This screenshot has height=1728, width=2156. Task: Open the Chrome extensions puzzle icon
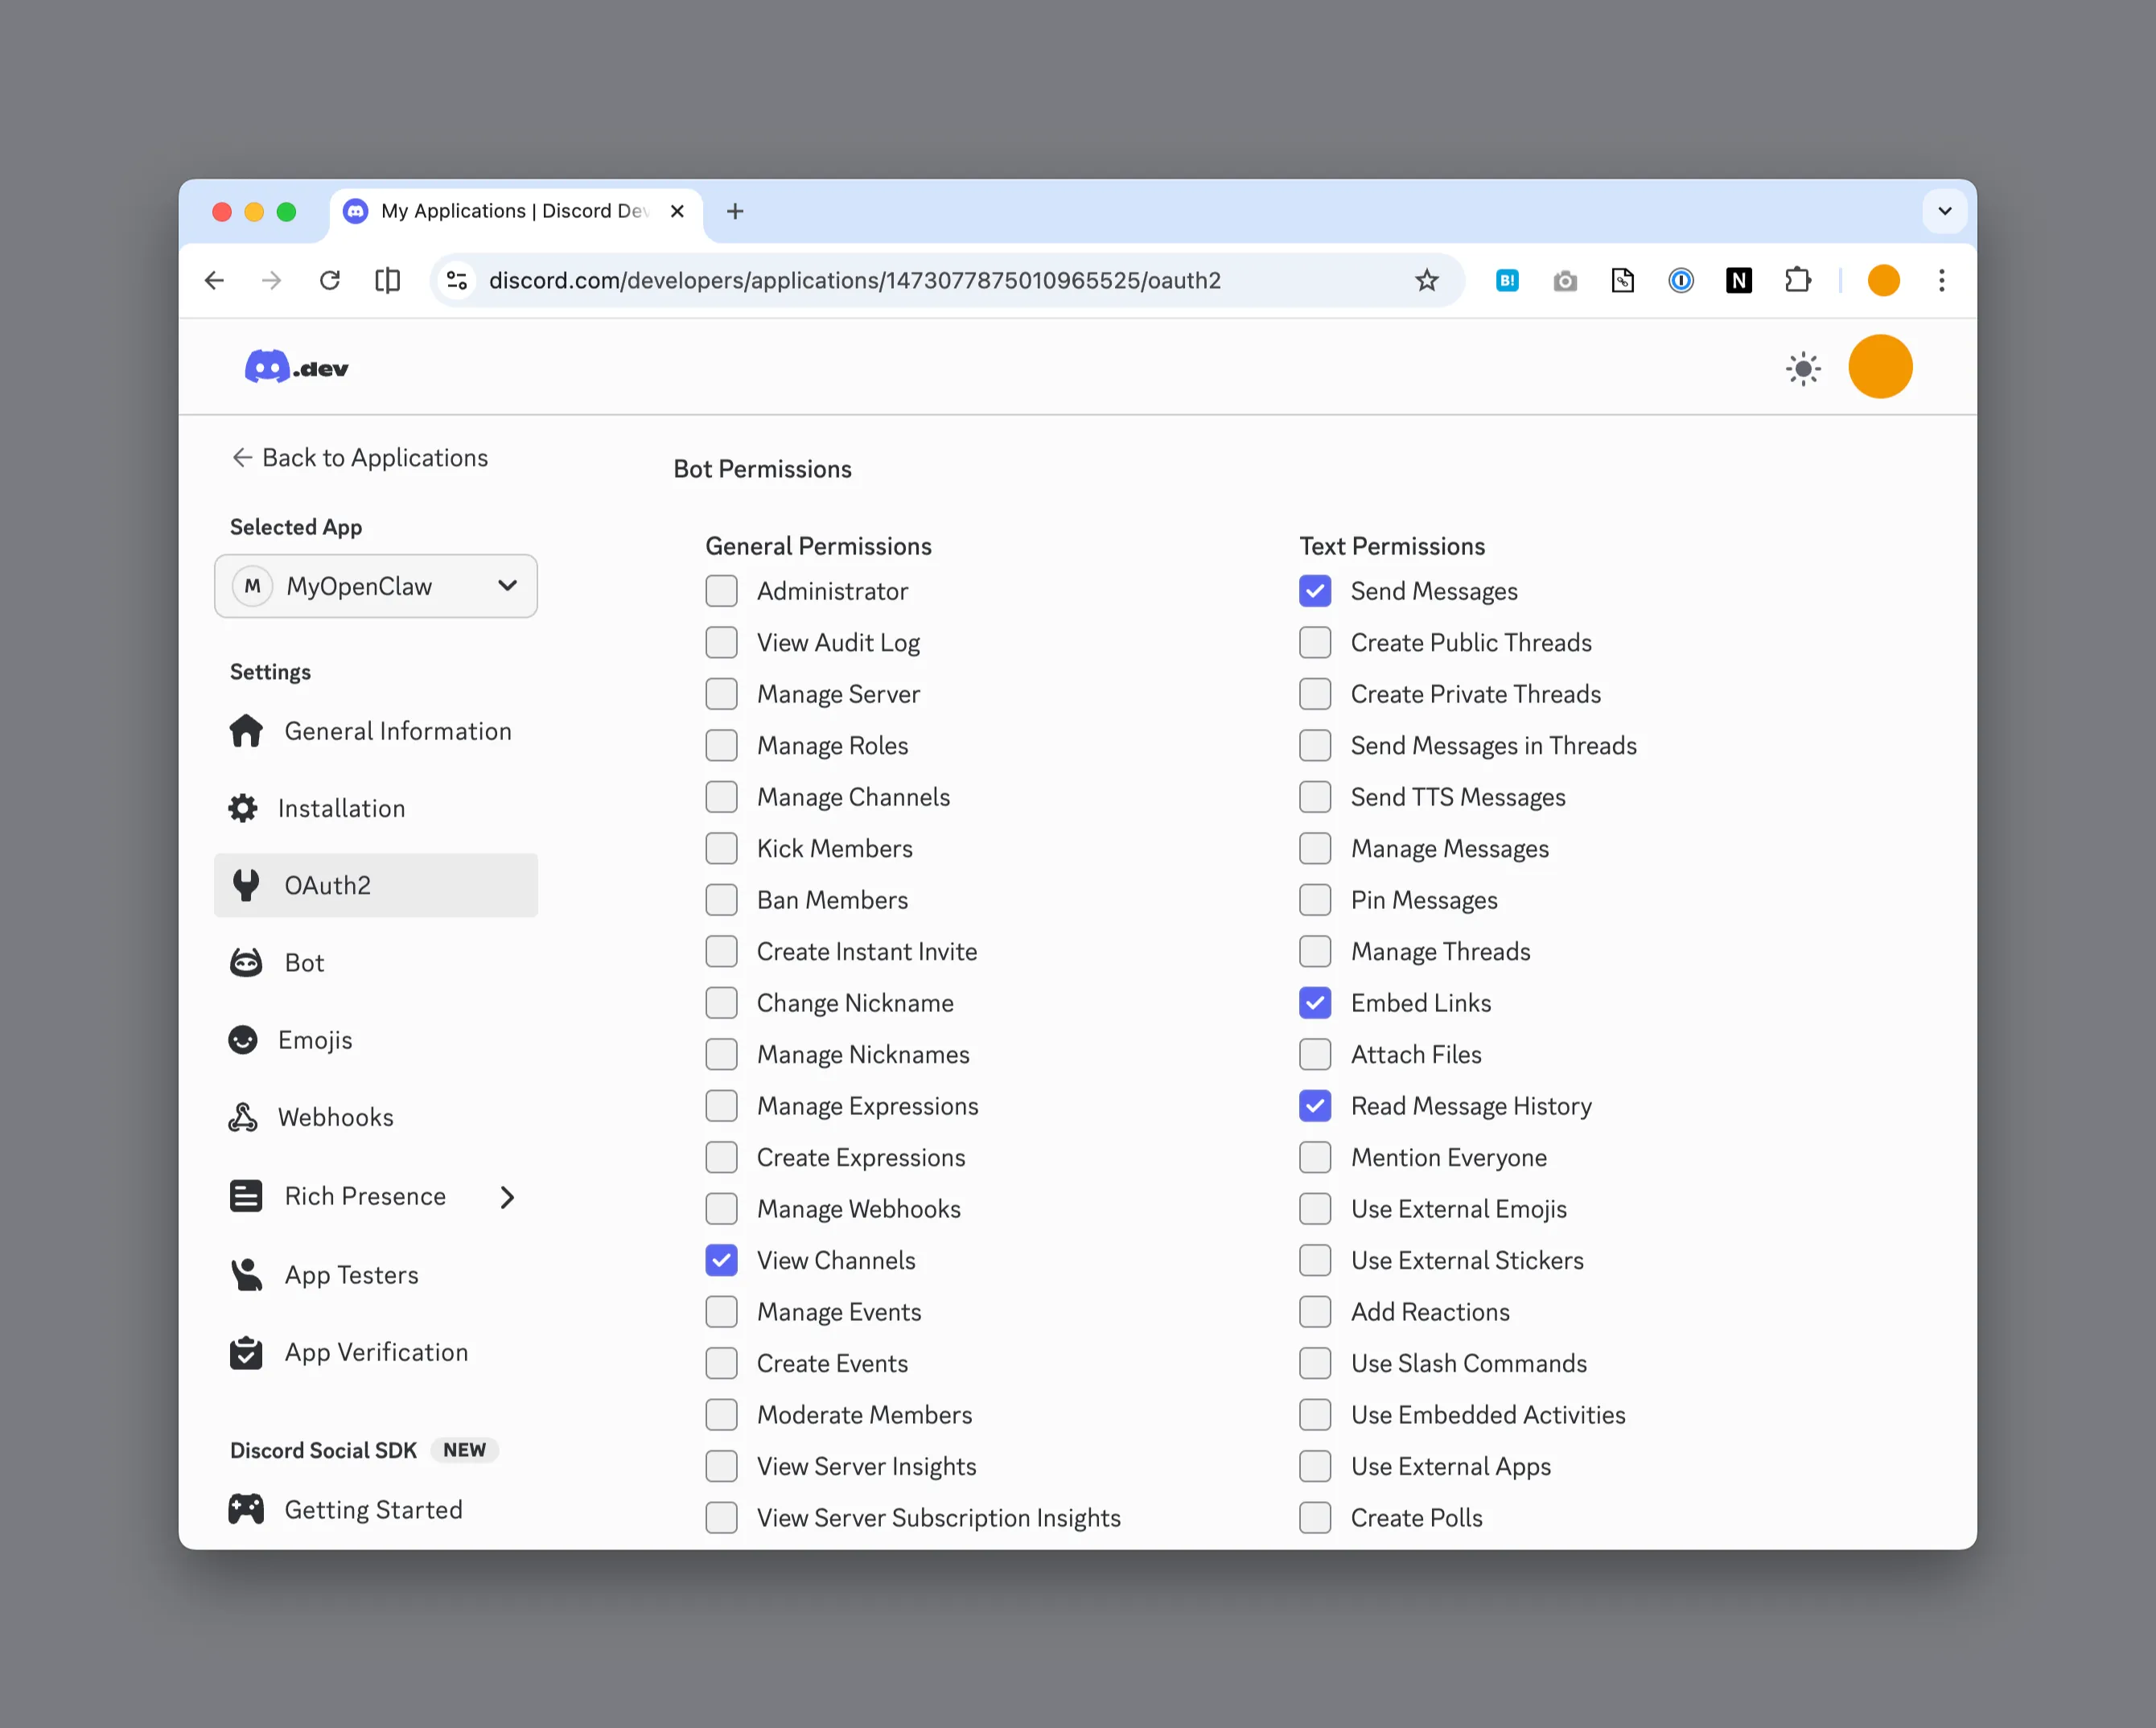1797,280
